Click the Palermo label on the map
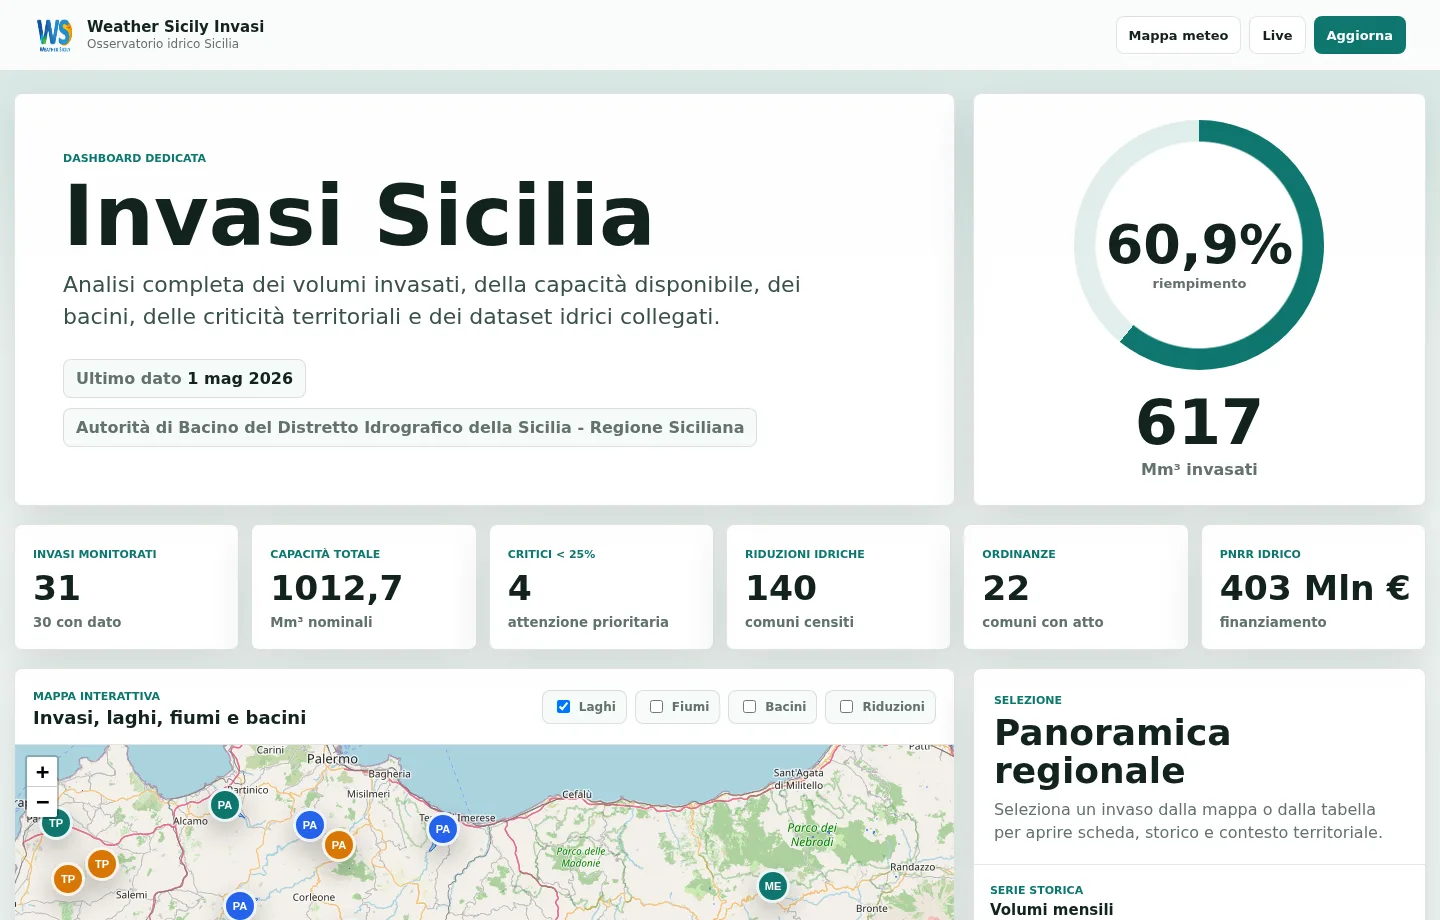1440x920 pixels. [332, 759]
